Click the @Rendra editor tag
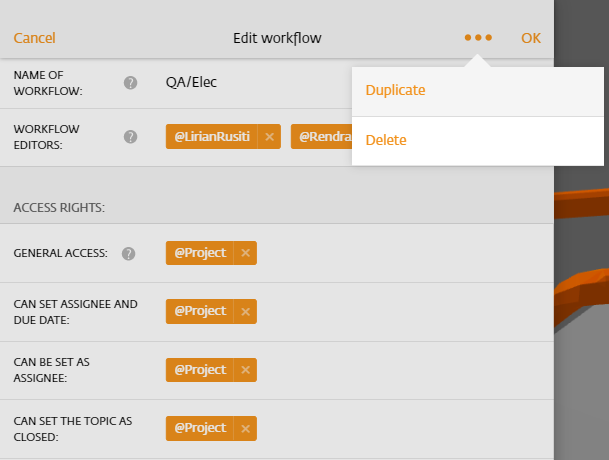The image size is (609, 460). tap(322, 137)
